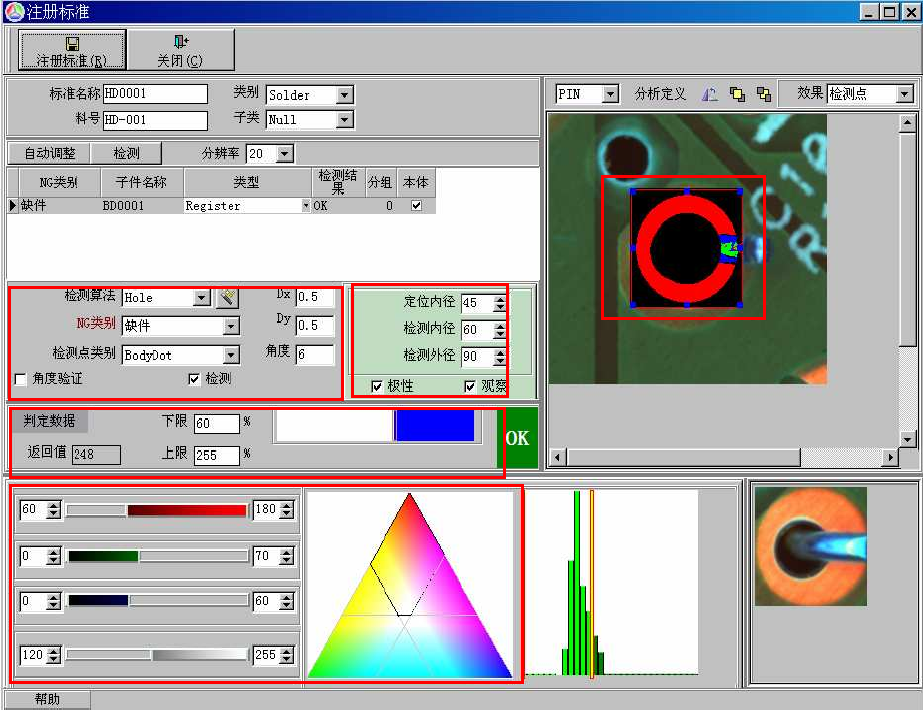Viewport: 923px width, 710px height.
Task: Click the 料号 field containing HD-001
Action: [155, 120]
